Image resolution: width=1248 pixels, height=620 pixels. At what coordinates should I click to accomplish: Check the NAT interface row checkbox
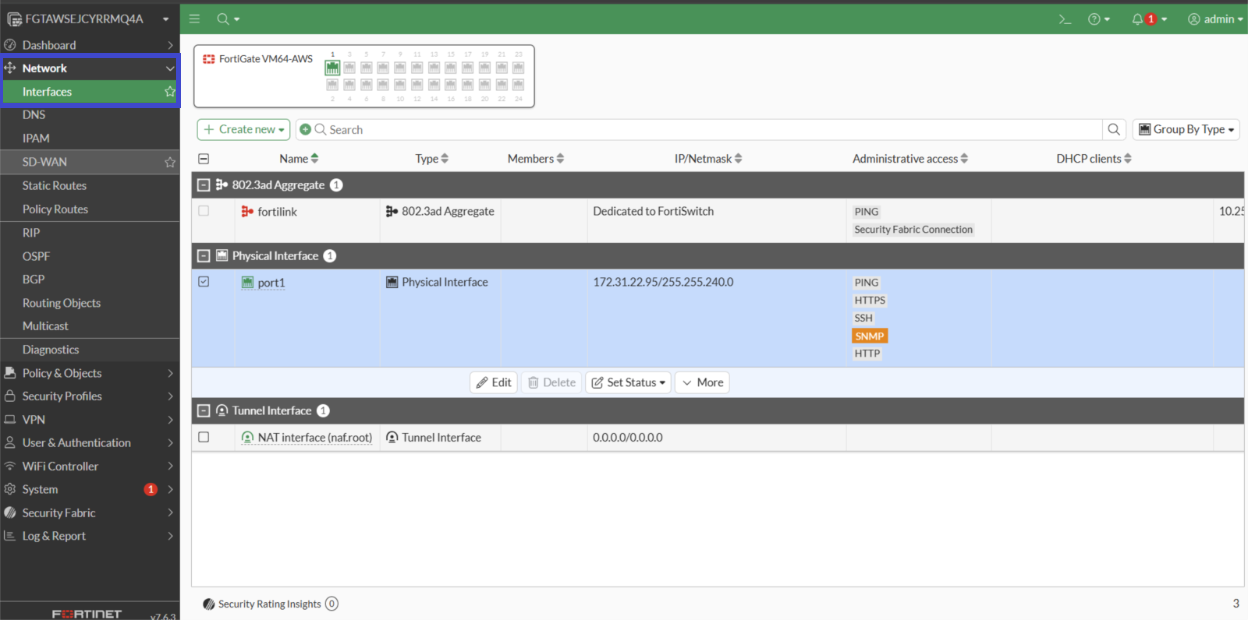pos(204,438)
